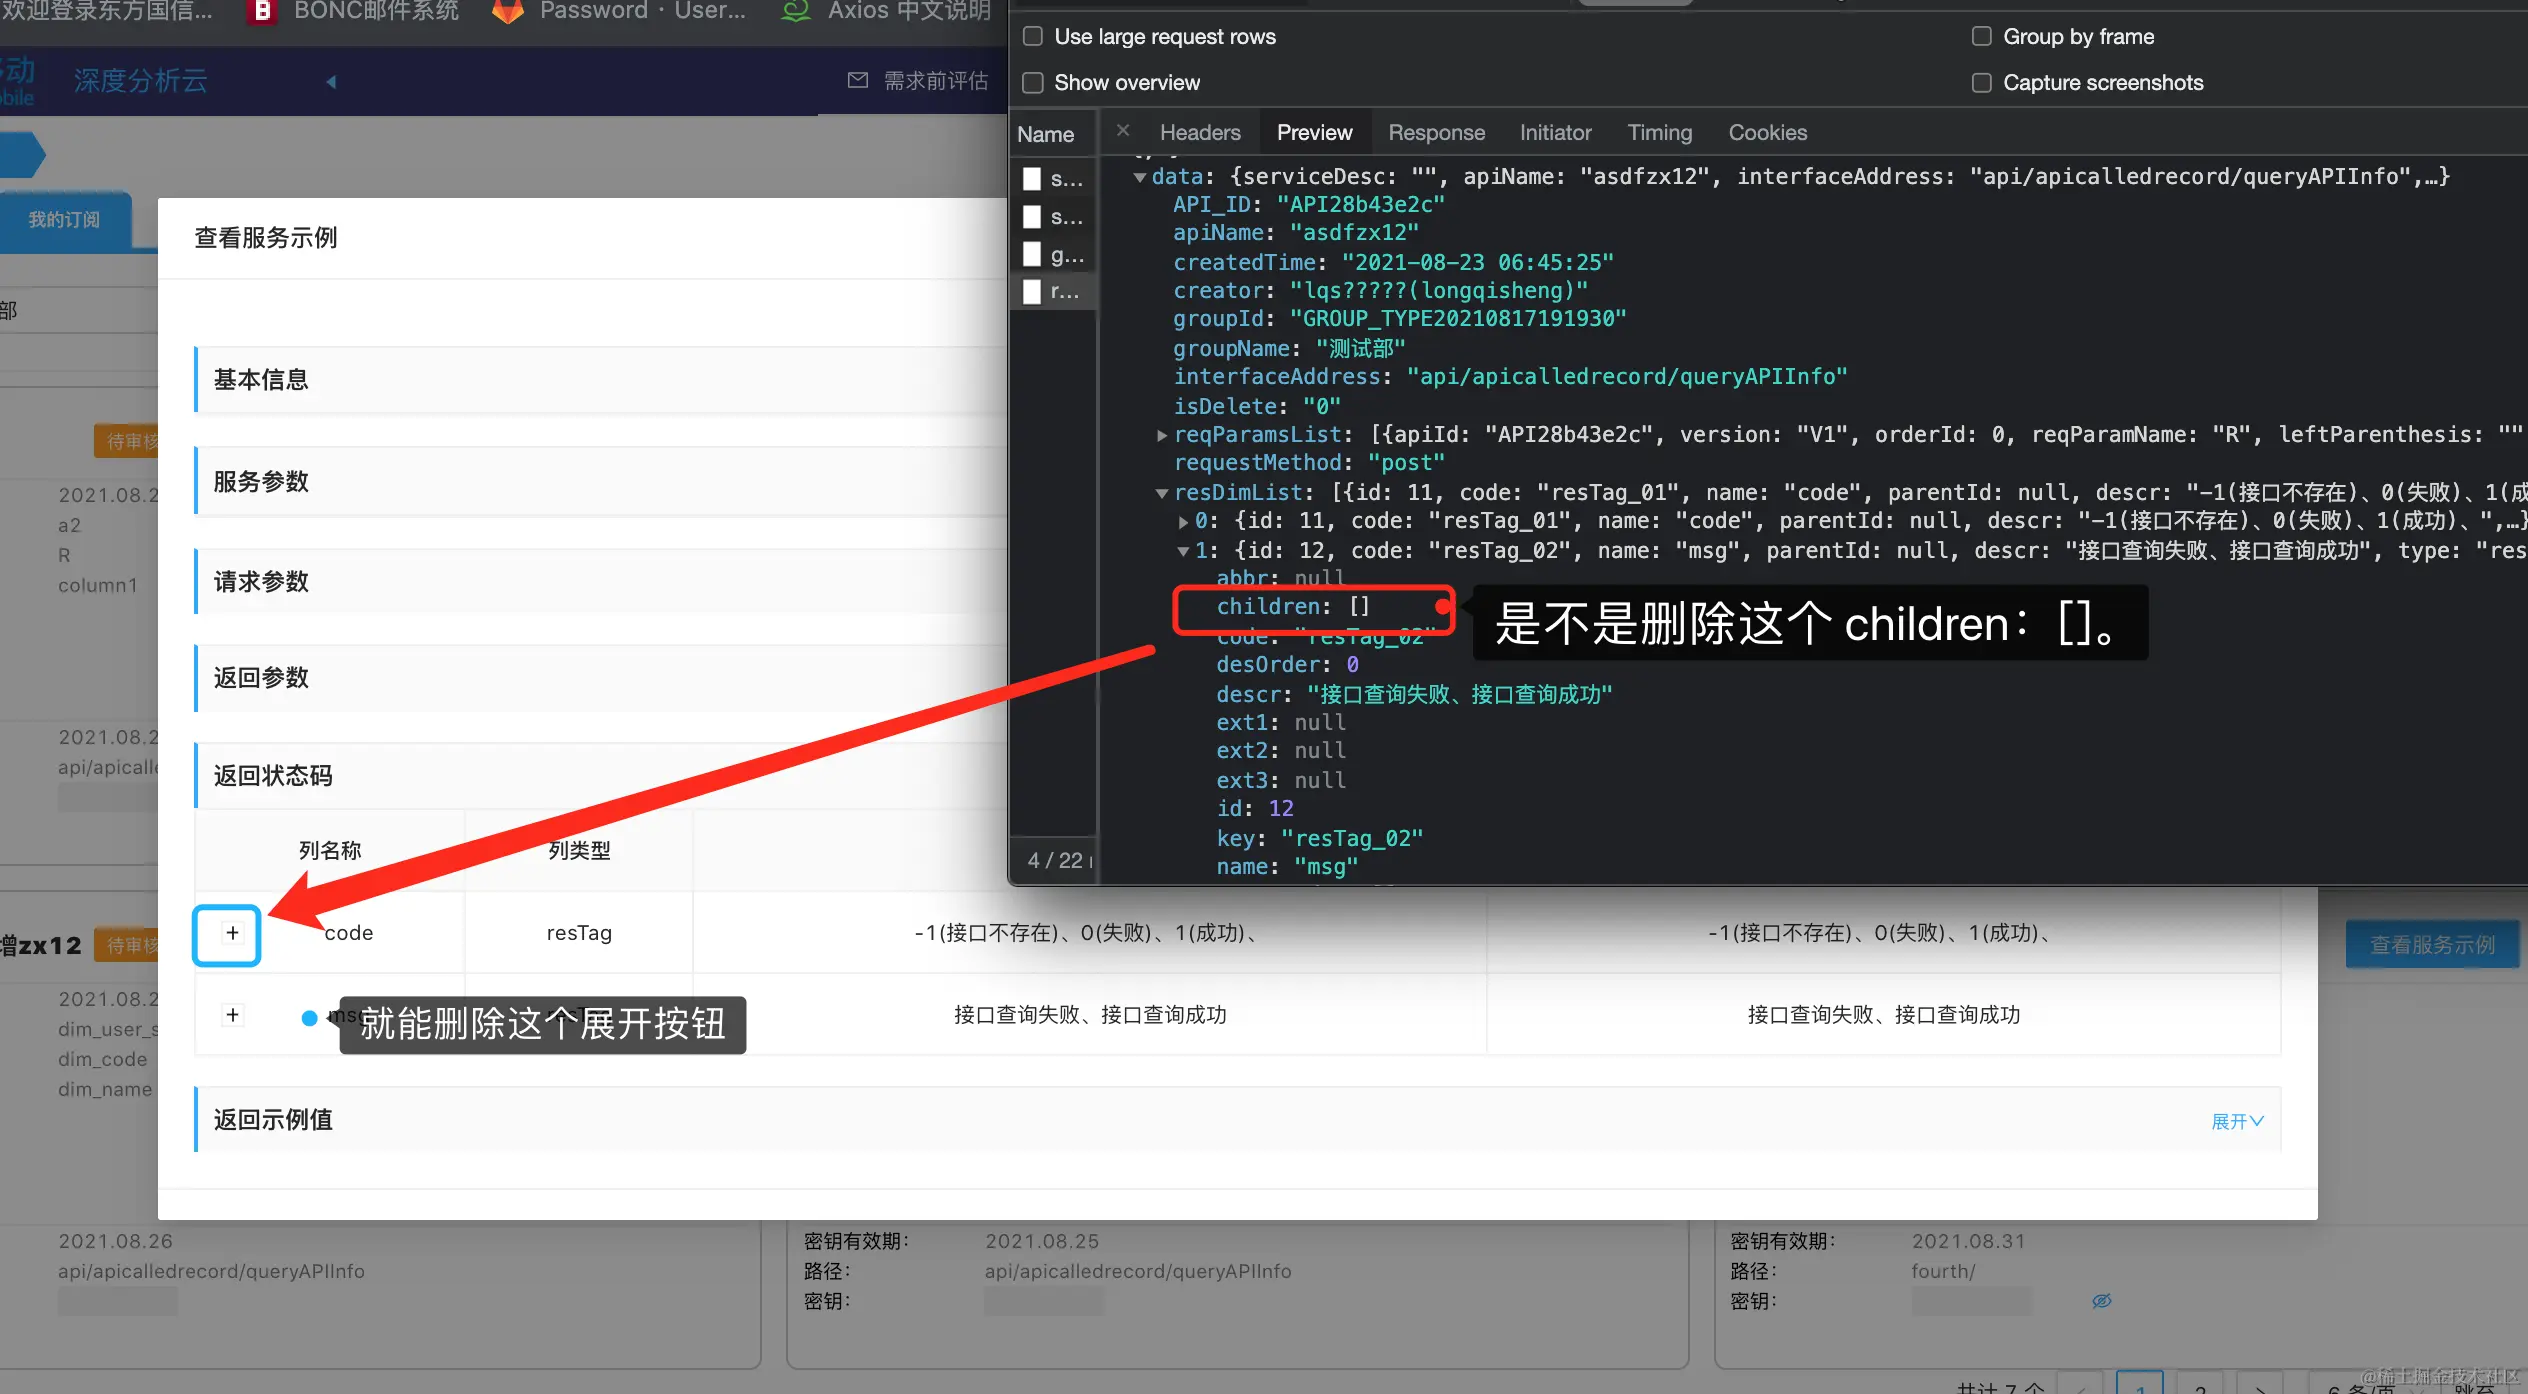This screenshot has width=2528, height=1394.
Task: Open the Initiator tab
Action: coord(1555,133)
